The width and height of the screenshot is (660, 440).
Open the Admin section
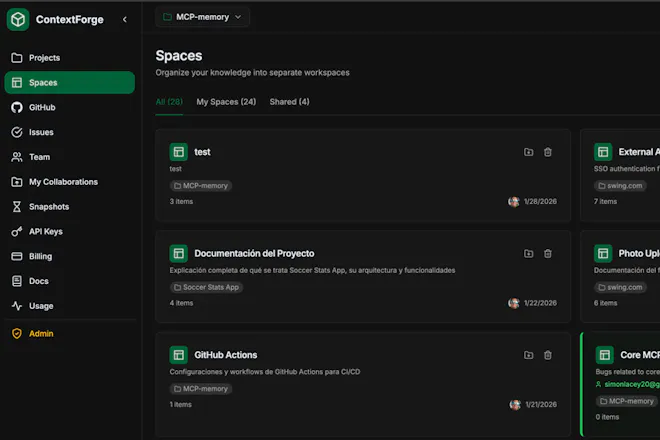pyautogui.click(x=70, y=334)
